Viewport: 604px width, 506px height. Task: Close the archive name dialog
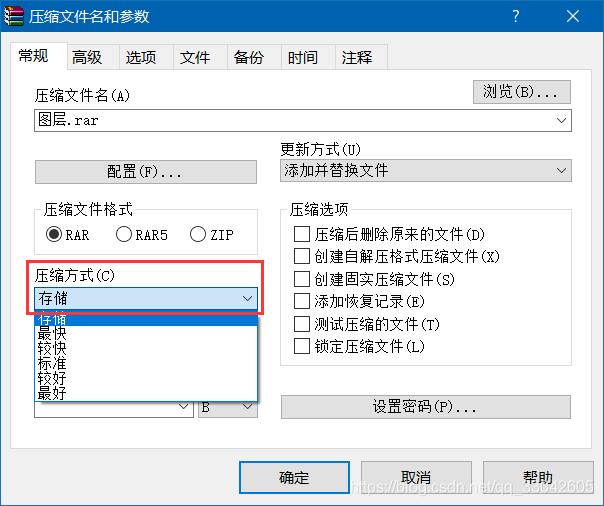point(573,16)
